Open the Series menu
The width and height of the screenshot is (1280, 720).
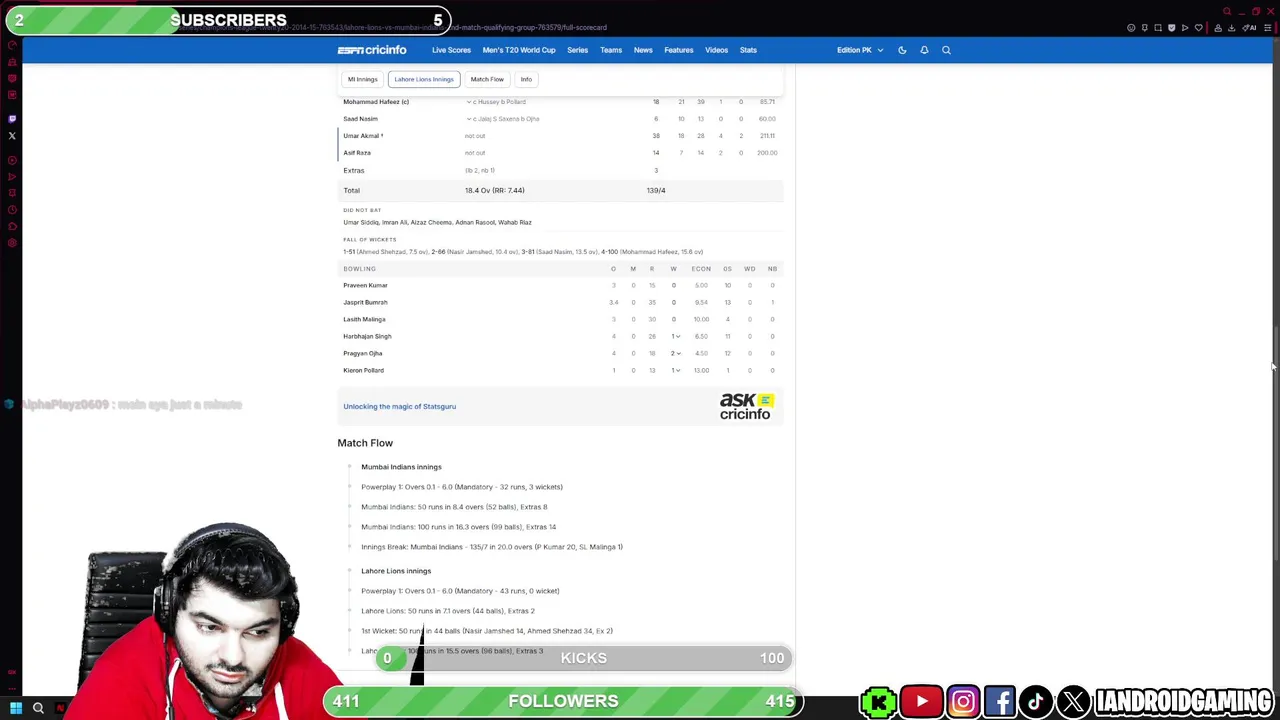pos(578,50)
